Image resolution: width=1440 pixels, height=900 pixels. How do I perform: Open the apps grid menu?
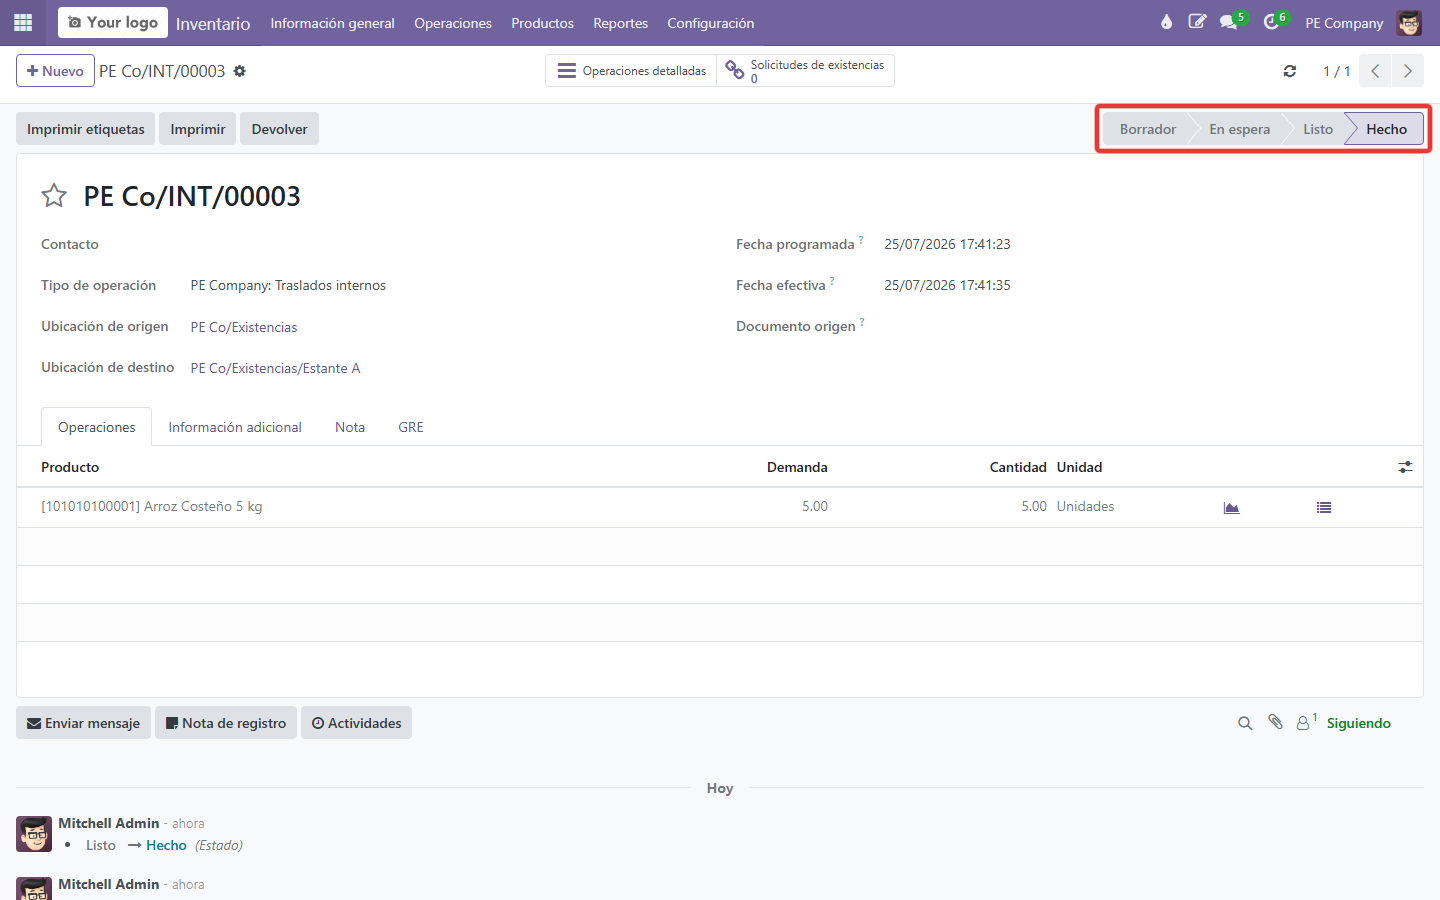point(23,22)
